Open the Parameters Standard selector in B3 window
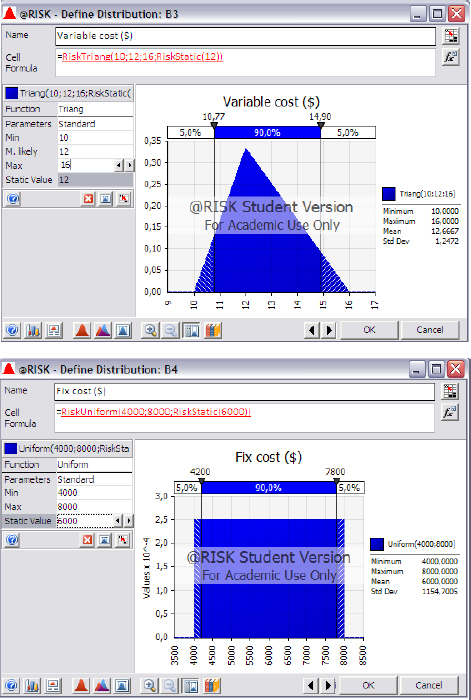 [x=96, y=124]
